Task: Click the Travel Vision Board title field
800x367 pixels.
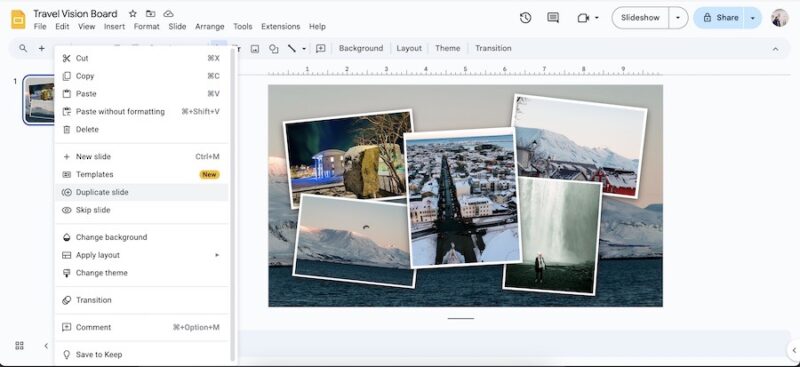Action: click(x=76, y=14)
